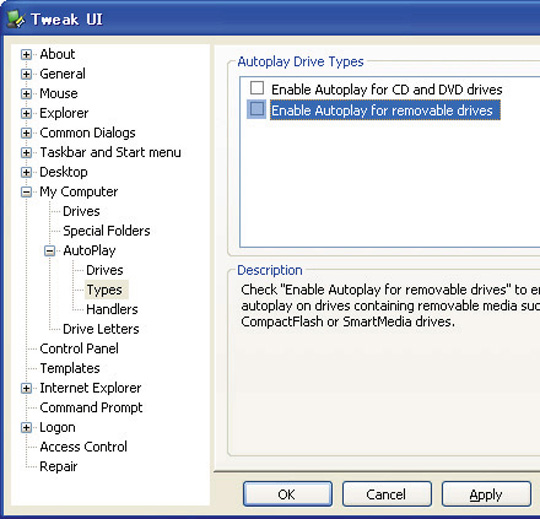
Task: Open Handlers under AutoPlay
Action: 112,309
